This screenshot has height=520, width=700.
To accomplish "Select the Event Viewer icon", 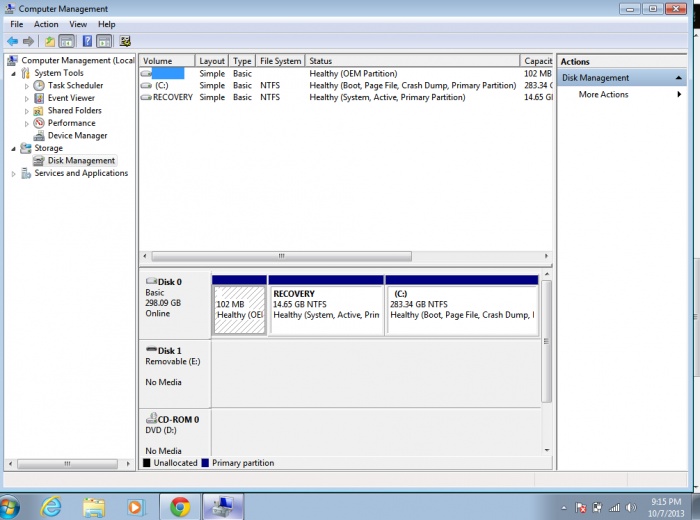I will point(39,98).
